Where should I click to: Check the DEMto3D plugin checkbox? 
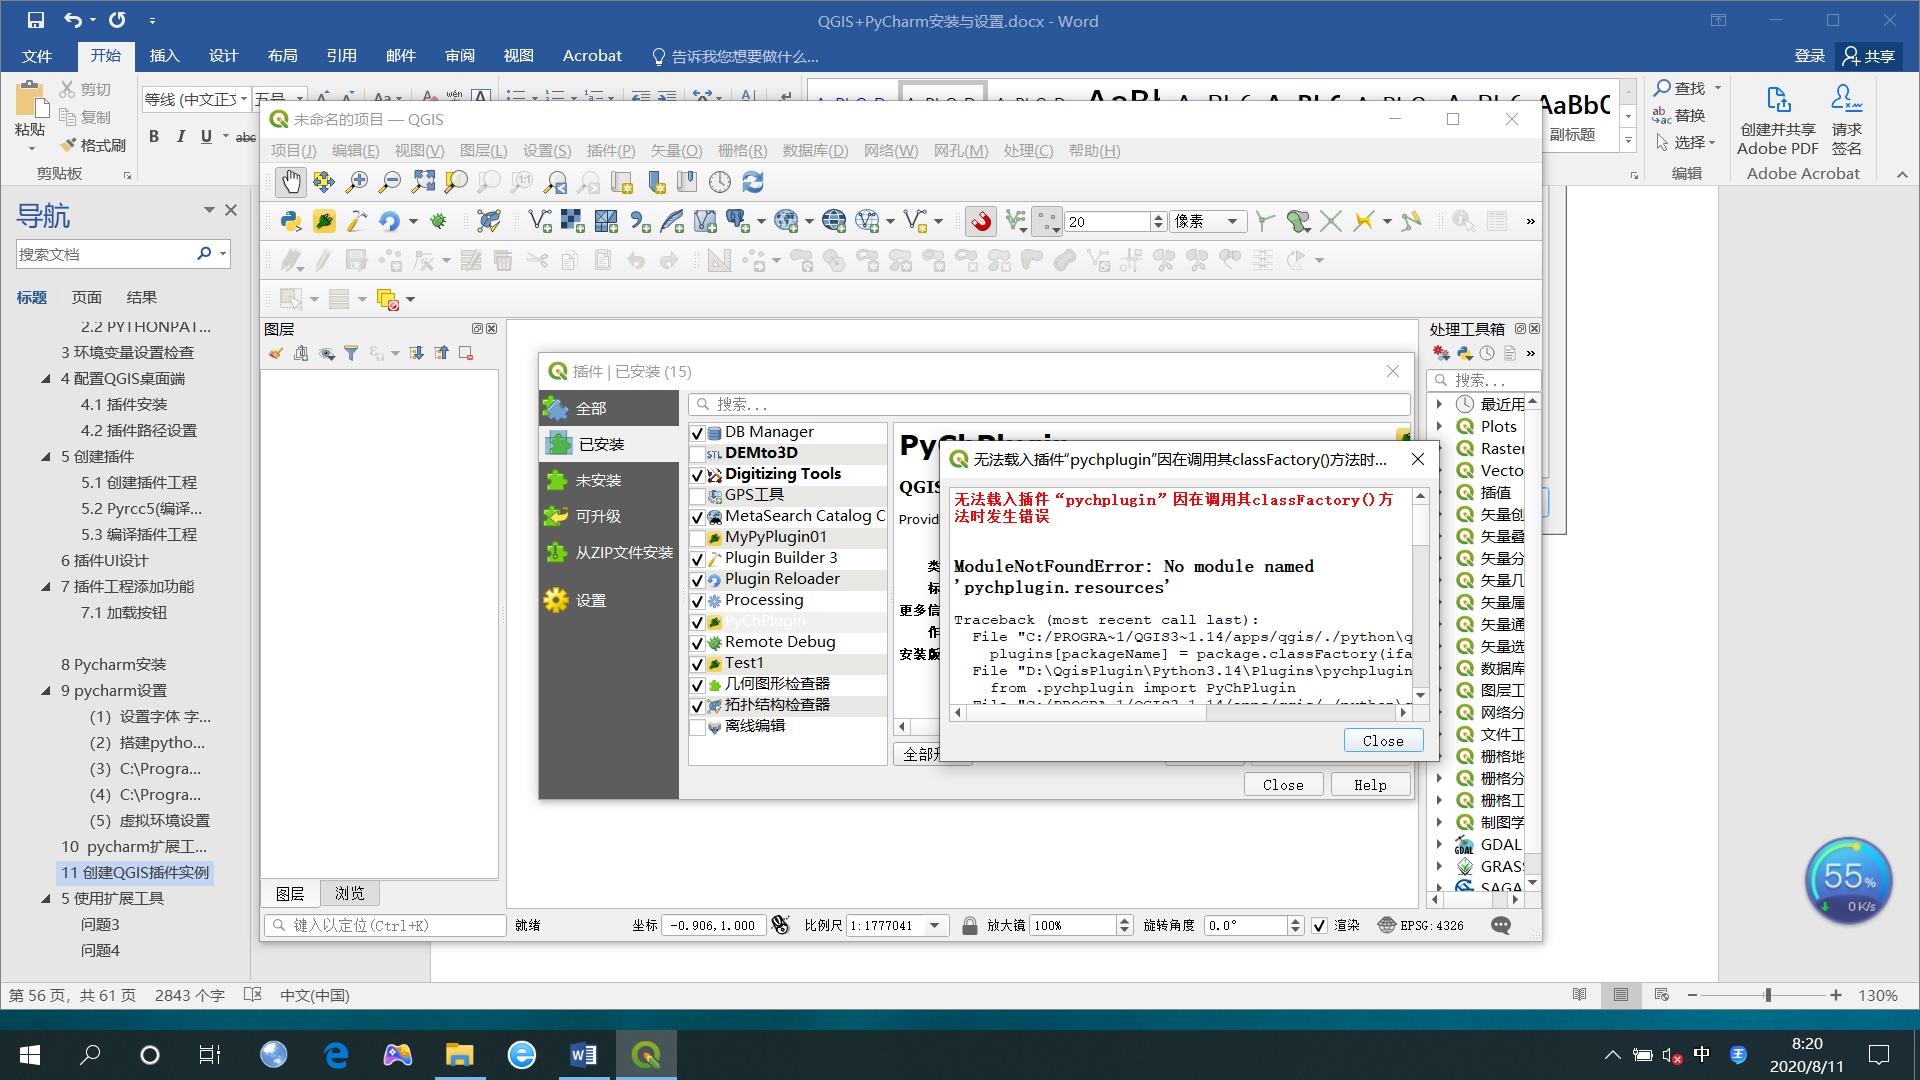pos(698,454)
